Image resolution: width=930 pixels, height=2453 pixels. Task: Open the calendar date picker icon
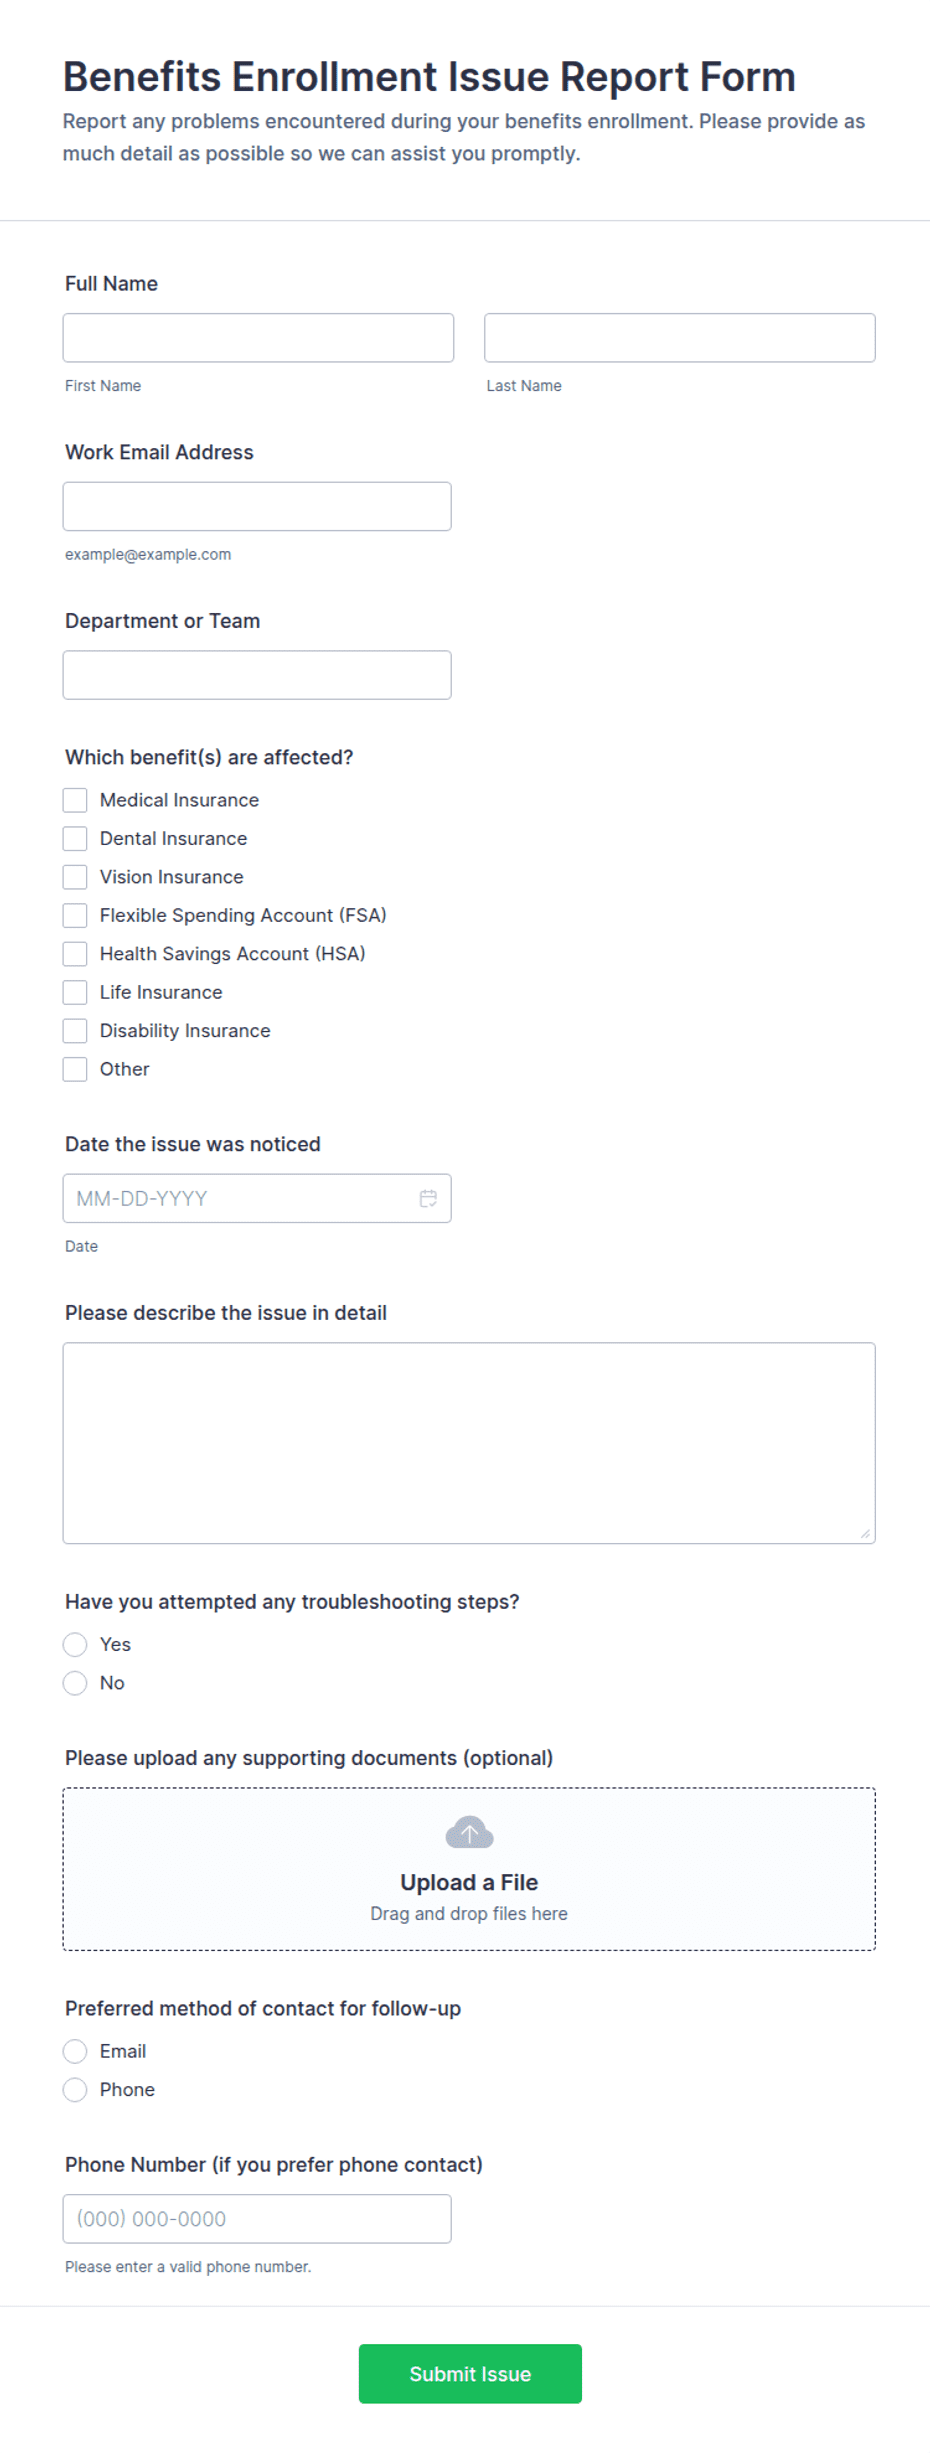428,1198
